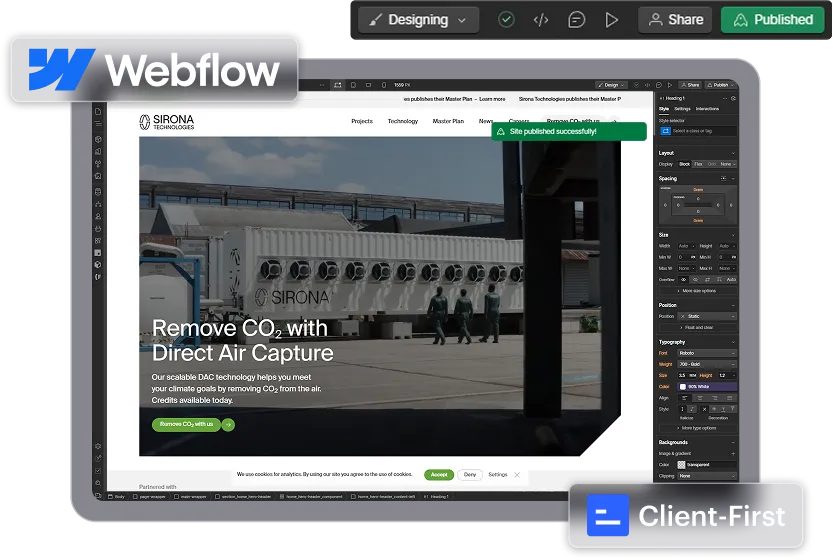Click the Share button beside Published
Viewport: 833px width, 560px height.
coord(675,20)
